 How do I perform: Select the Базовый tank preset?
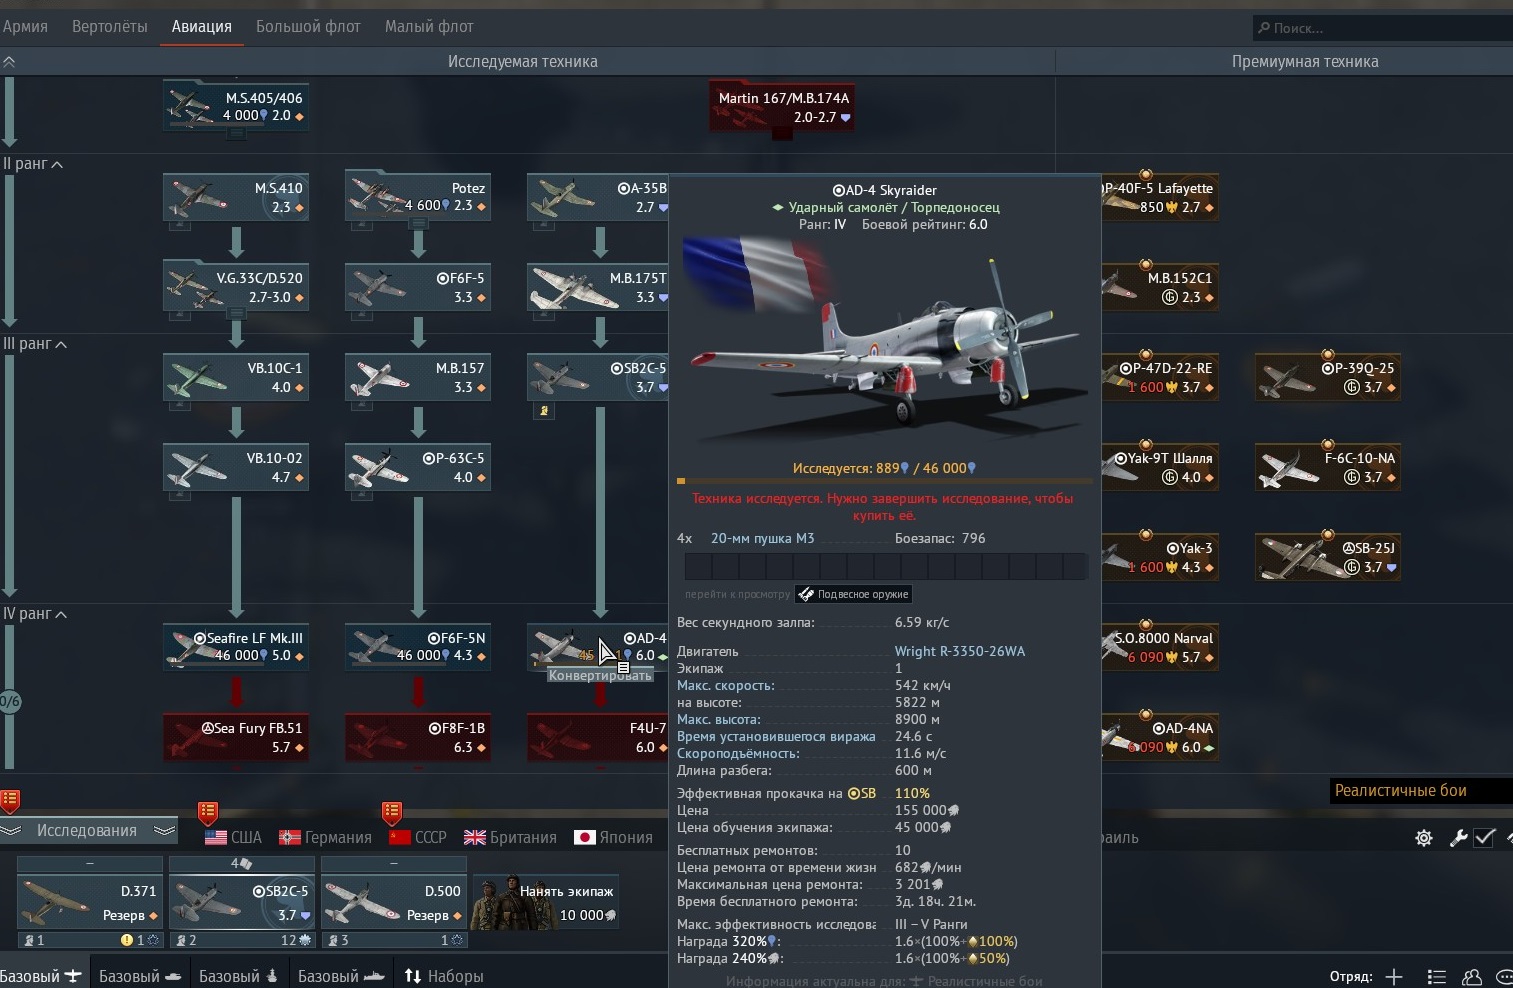pos(140,976)
